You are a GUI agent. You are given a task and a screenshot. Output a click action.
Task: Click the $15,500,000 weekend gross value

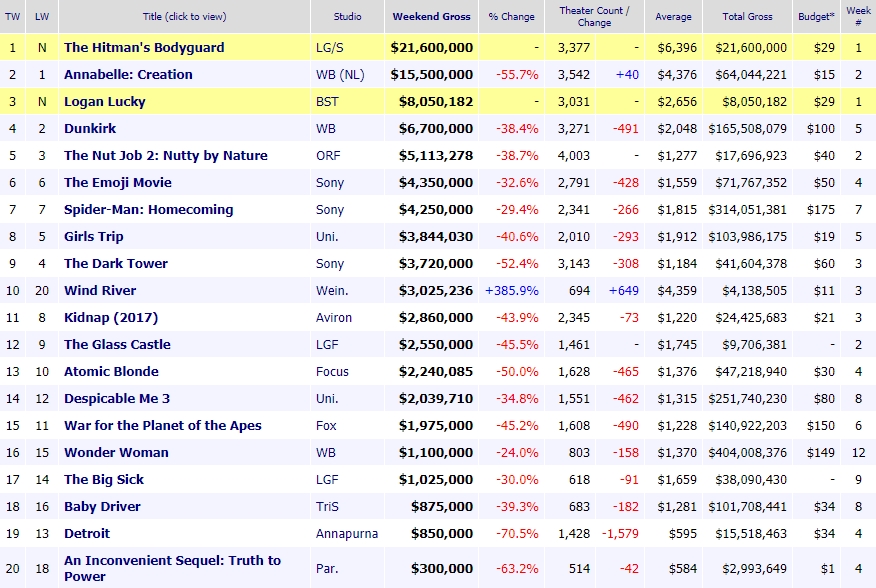tap(432, 75)
